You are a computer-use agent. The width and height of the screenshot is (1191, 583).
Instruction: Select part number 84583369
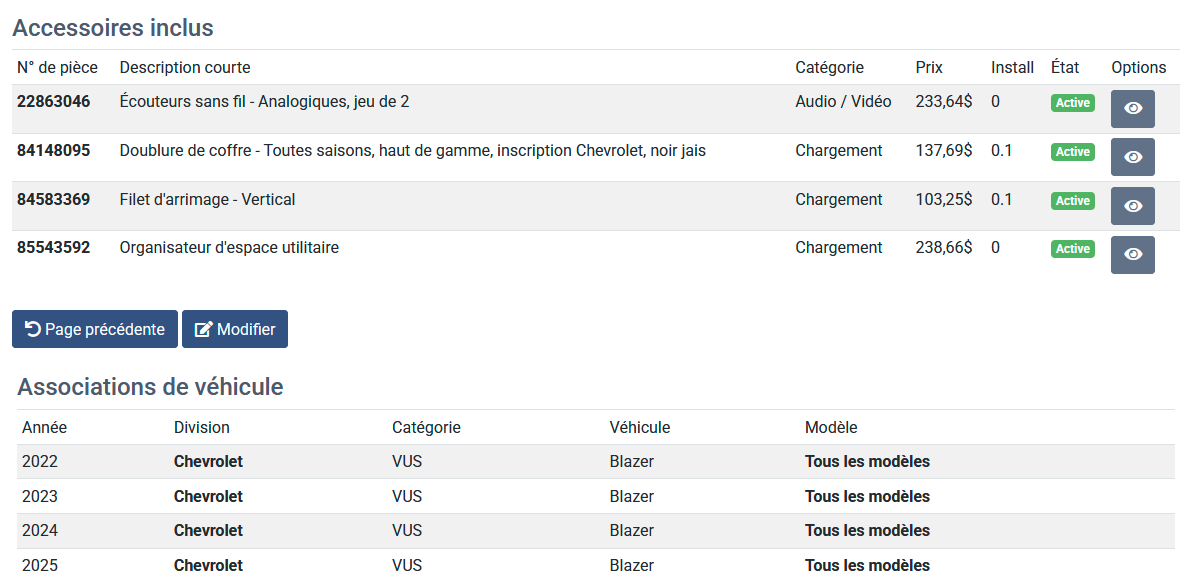click(x=53, y=200)
